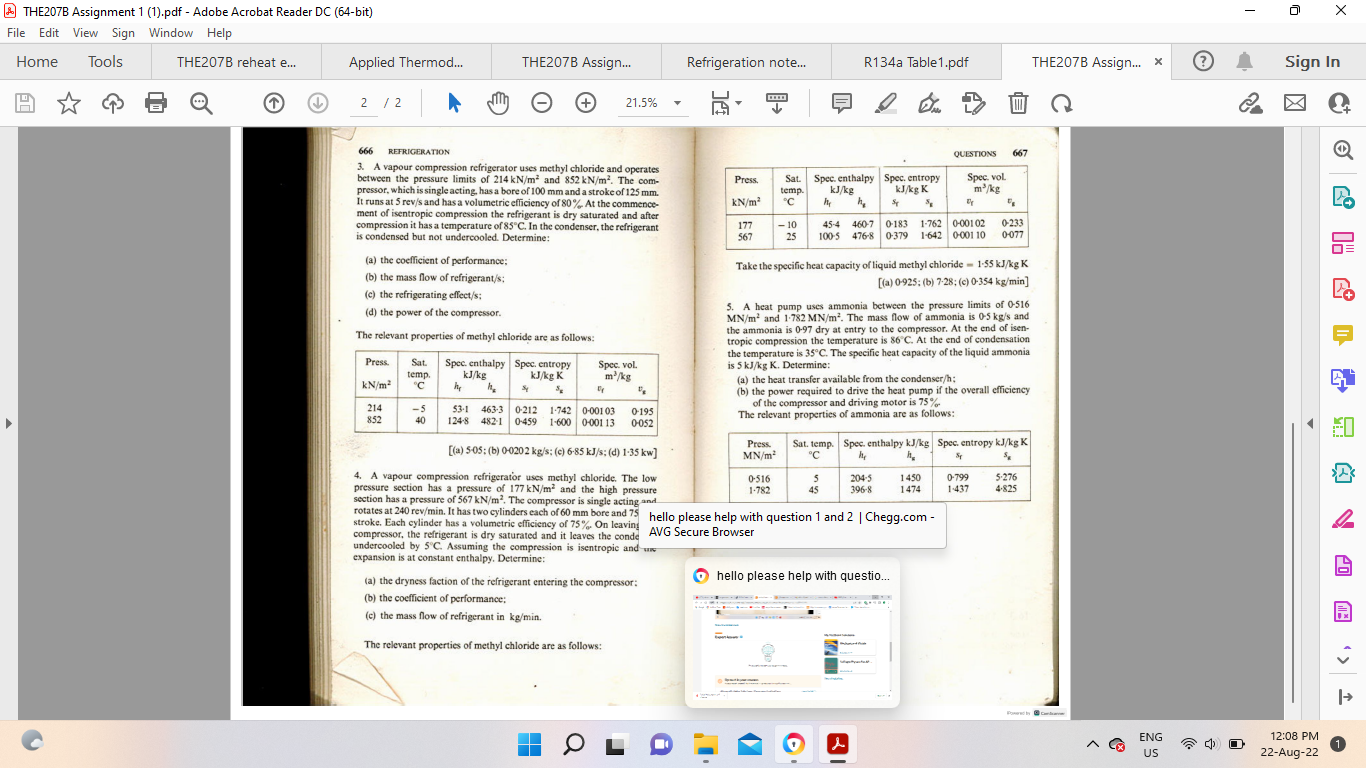Open the Help question mark
The image size is (1366, 768).
(x=1202, y=61)
